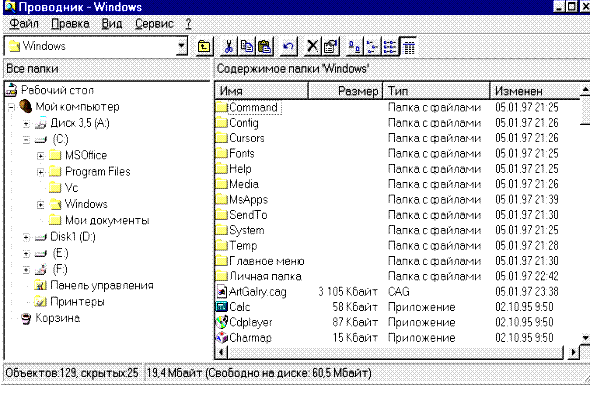Switch to small icons view
This screenshot has width=590, height=394.
372,47
